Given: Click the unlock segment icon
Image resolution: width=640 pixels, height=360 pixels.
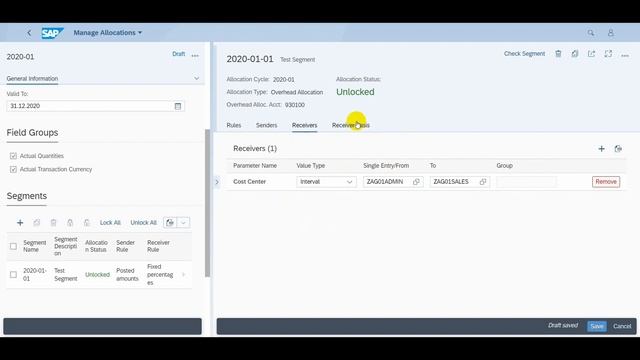Looking at the screenshot, I should pyautogui.click(x=87, y=222).
